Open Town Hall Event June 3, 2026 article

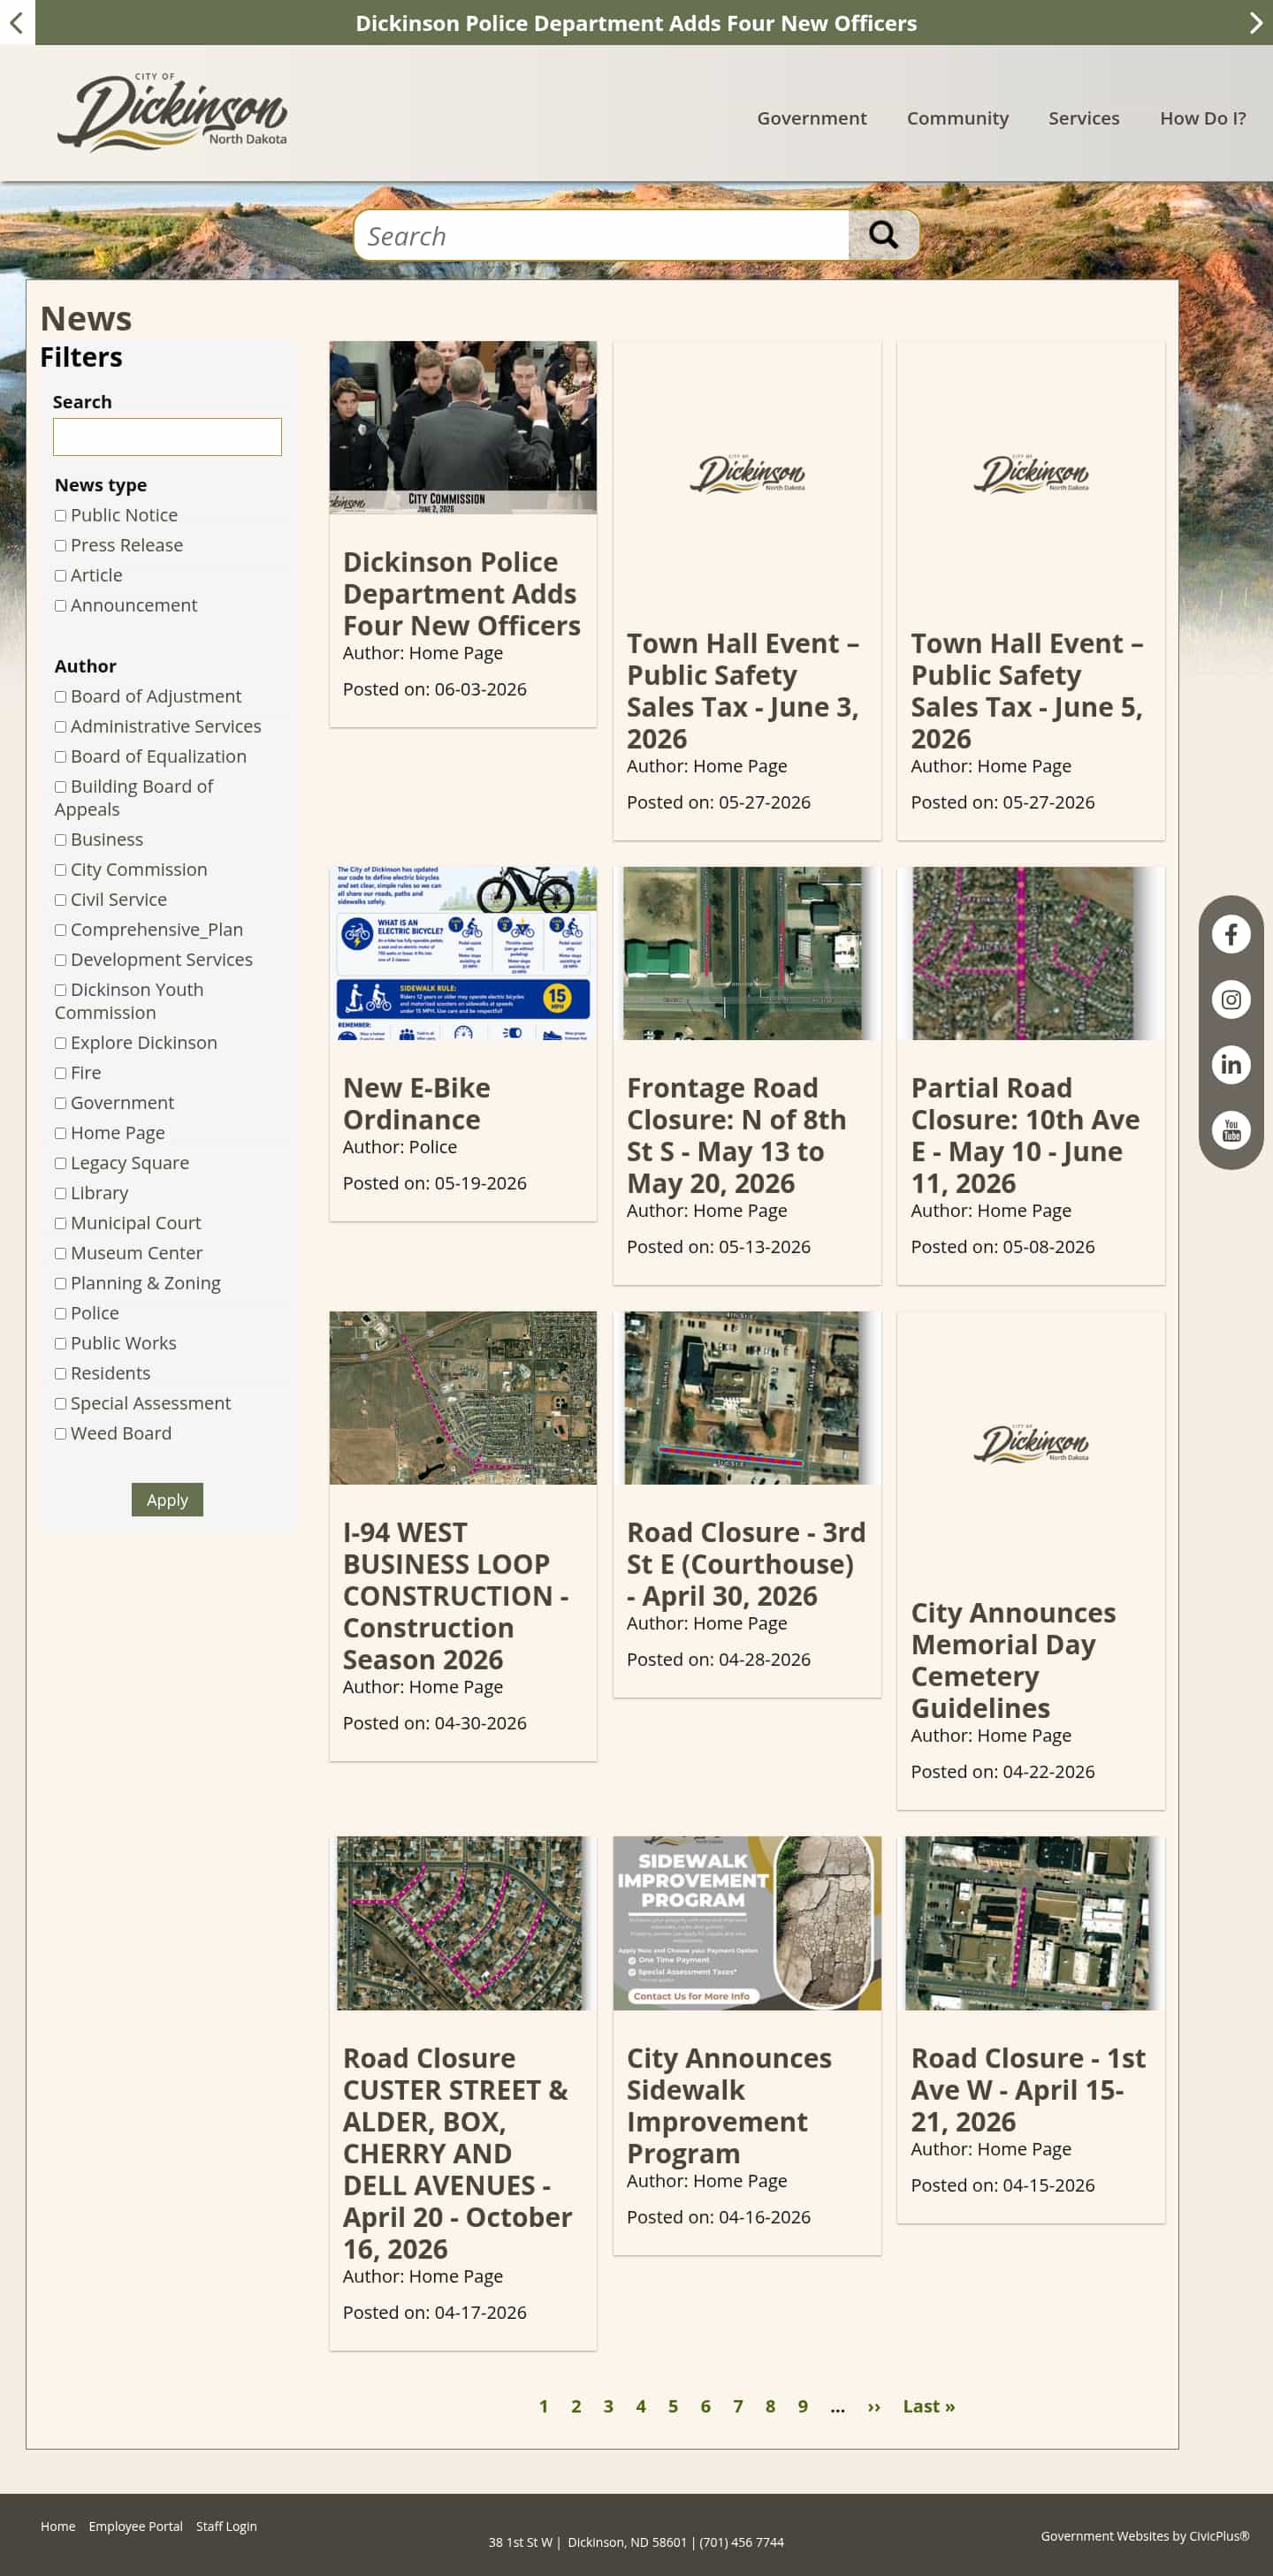pos(742,690)
